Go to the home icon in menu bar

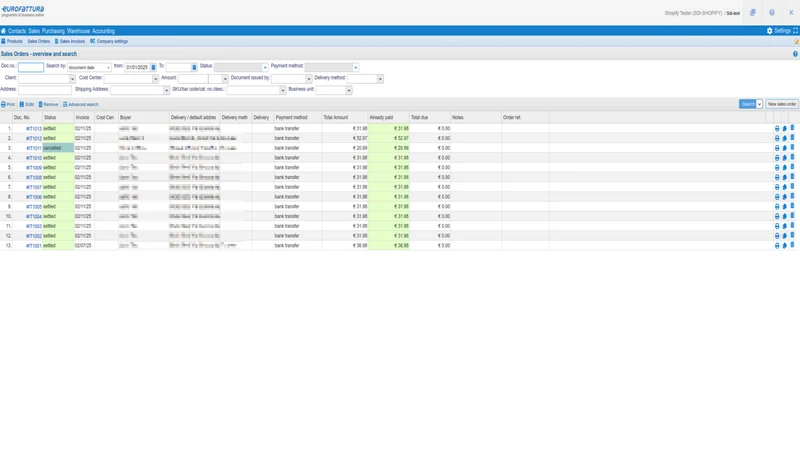click(4, 31)
